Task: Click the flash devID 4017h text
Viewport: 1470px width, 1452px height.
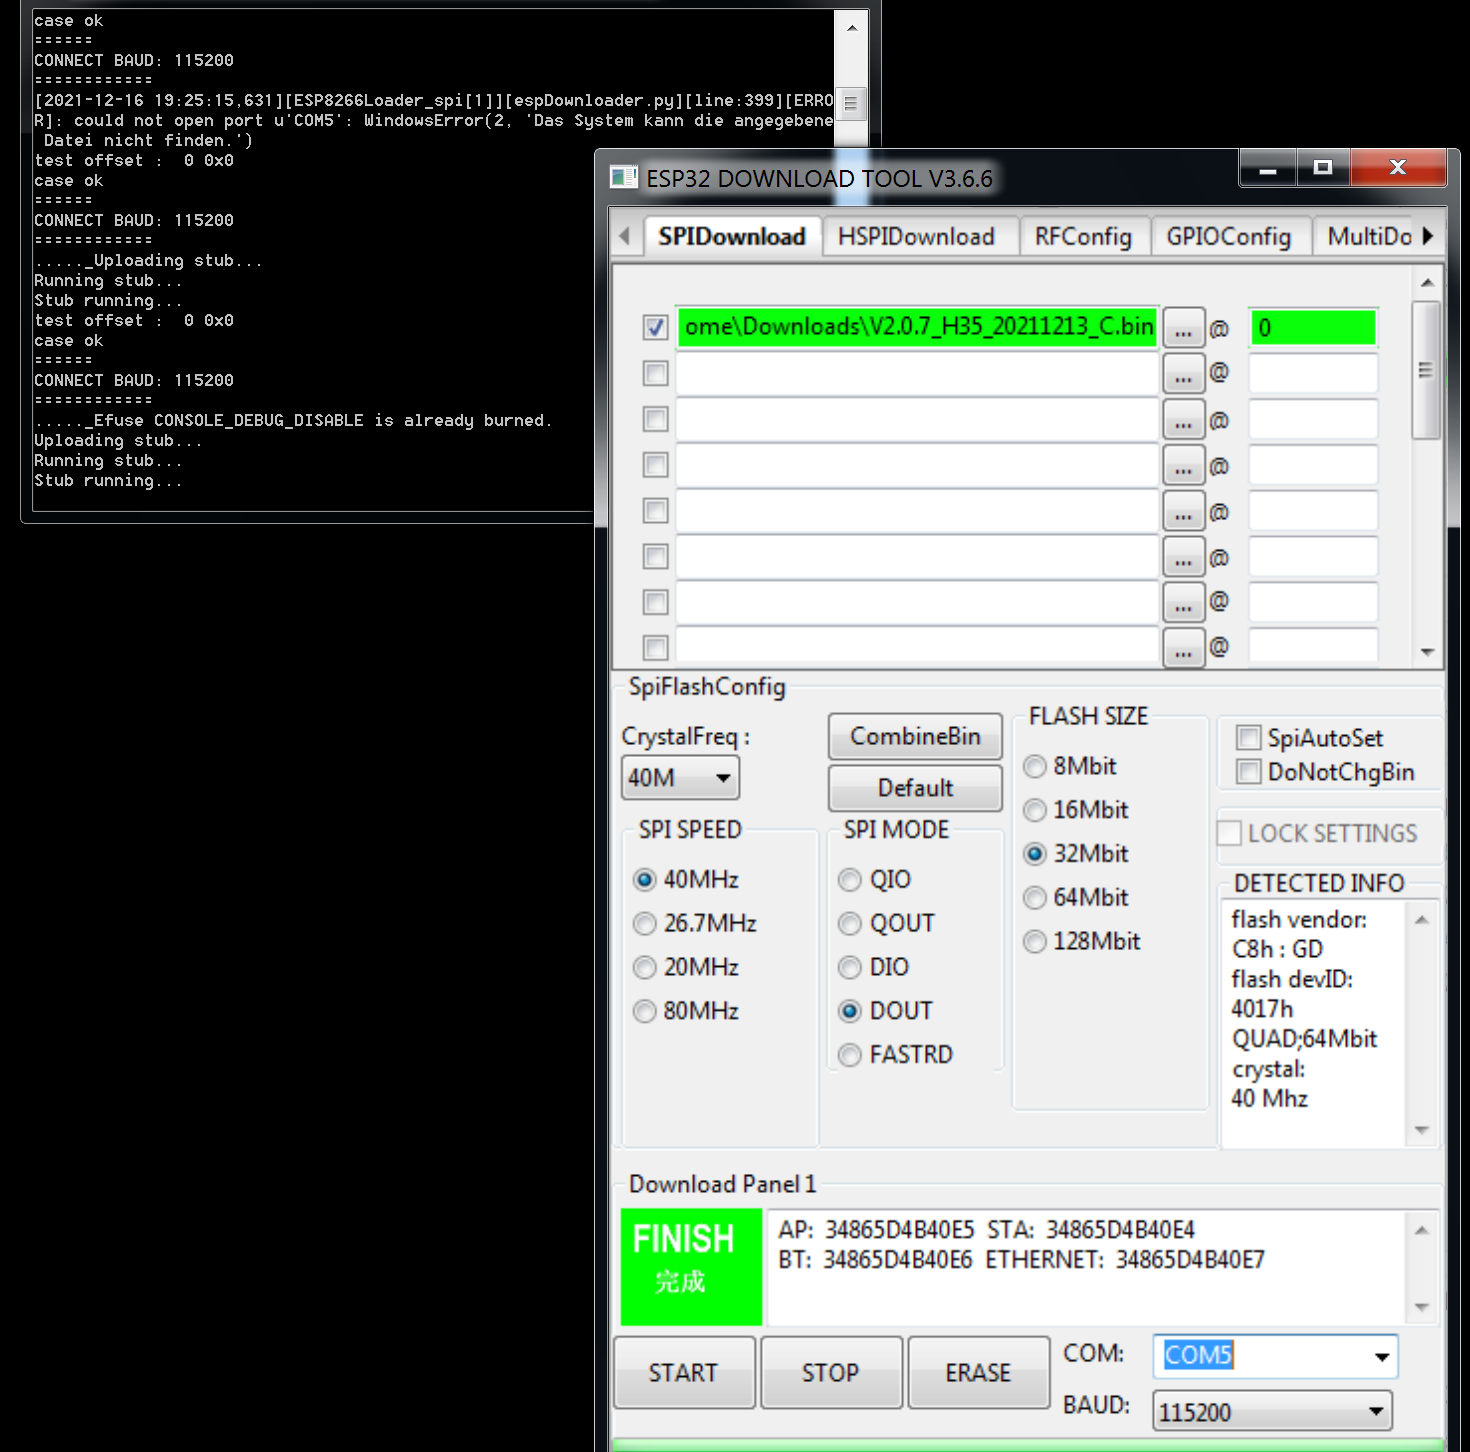Action: [1262, 1009]
